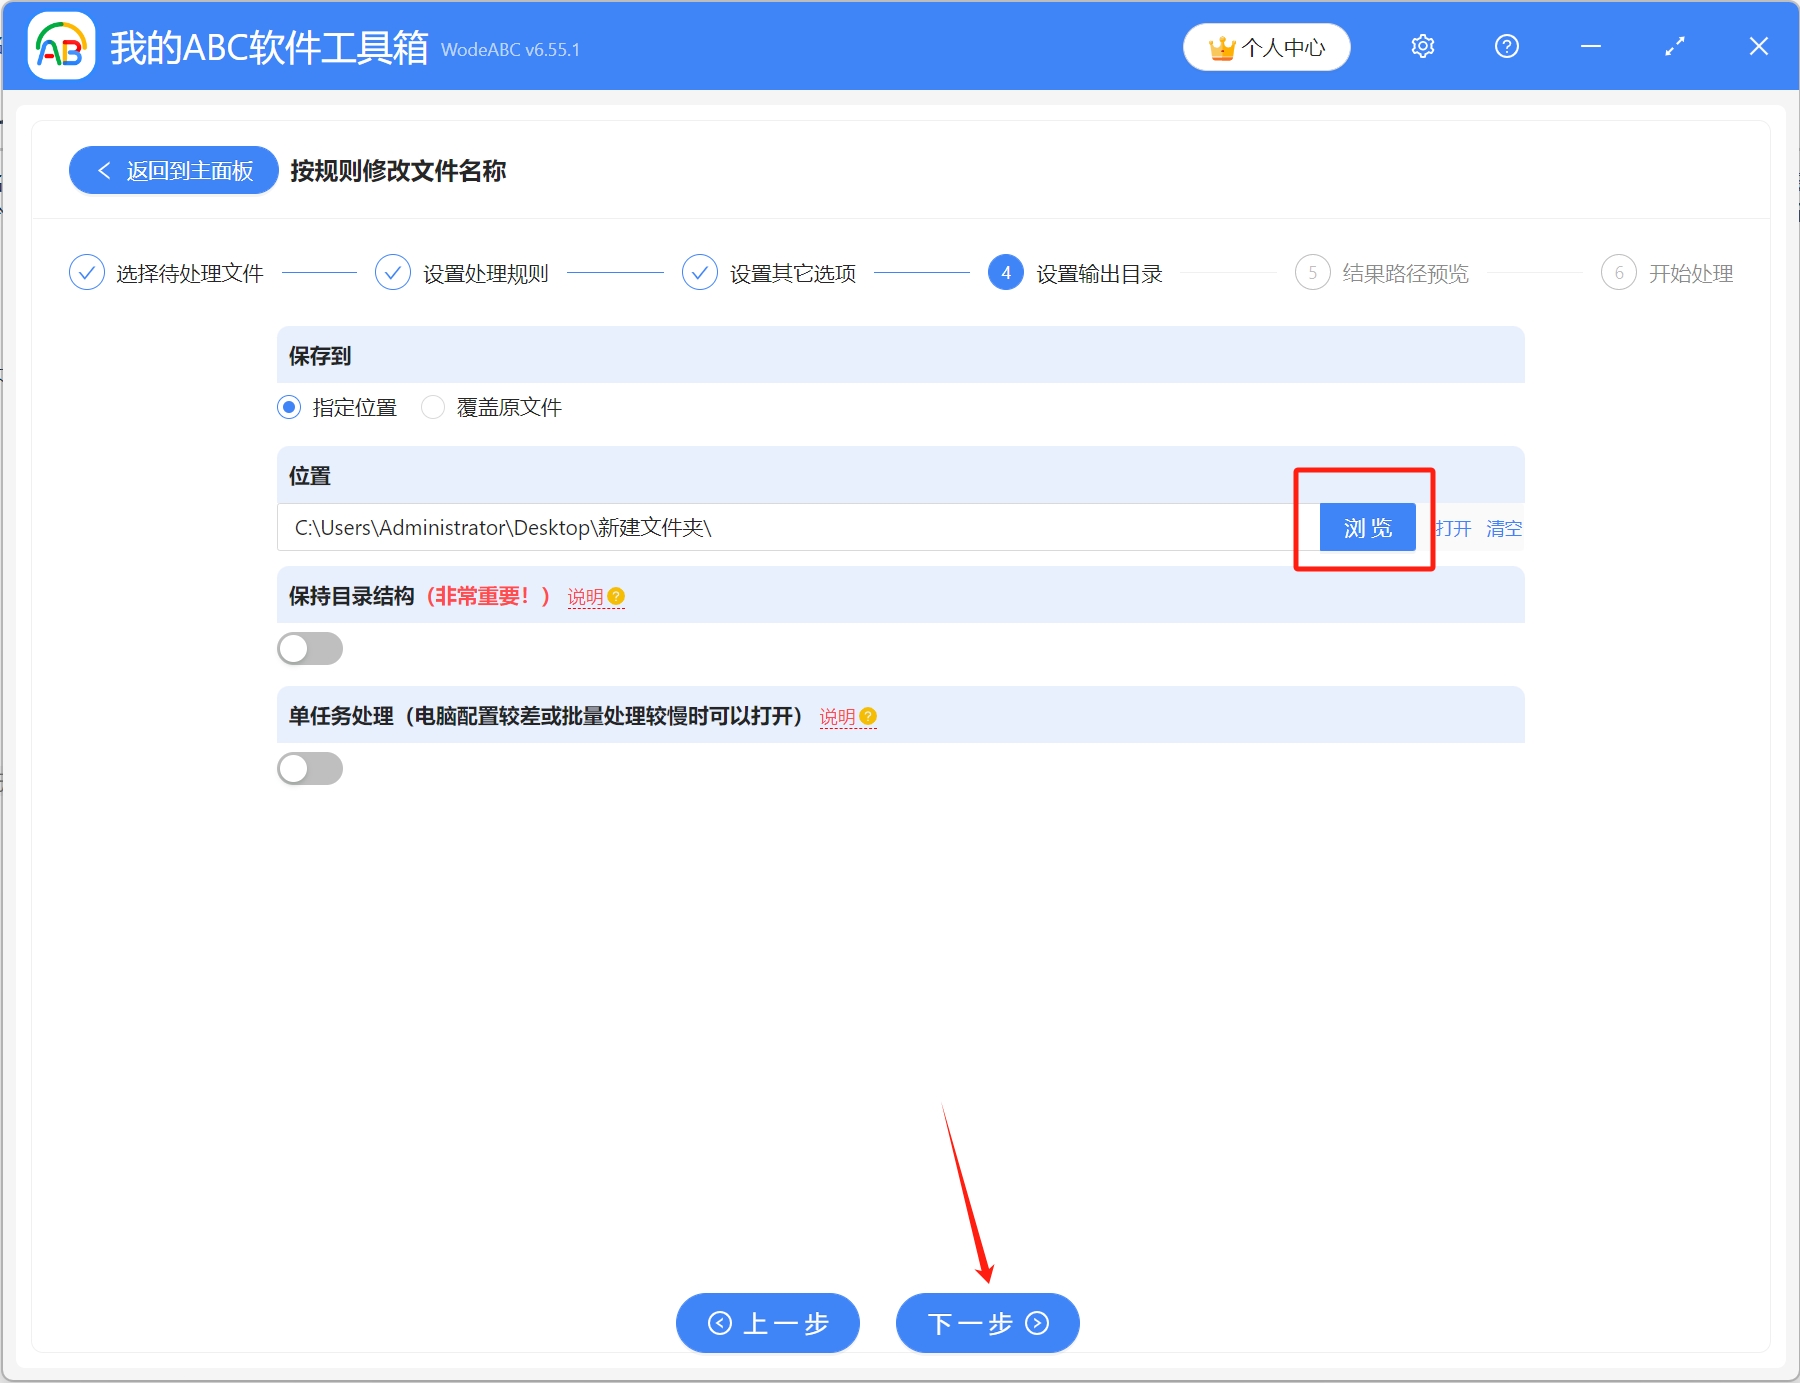Select the 覆盖原文件 radio option

(x=433, y=407)
